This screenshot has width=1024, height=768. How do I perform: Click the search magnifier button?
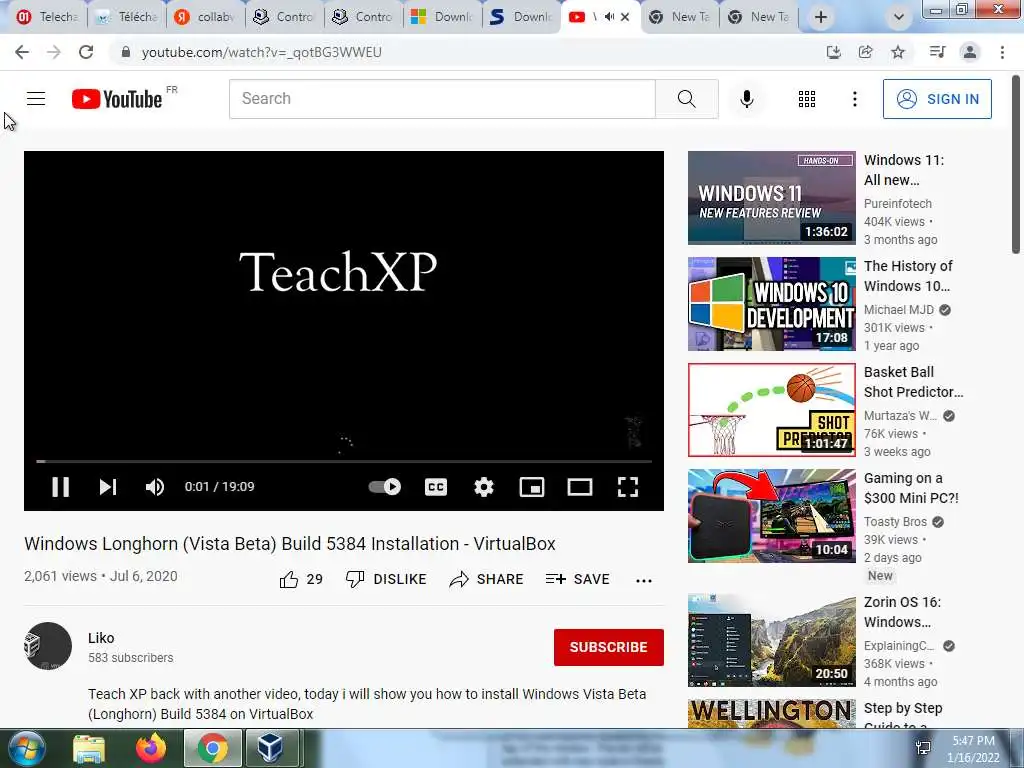point(686,99)
